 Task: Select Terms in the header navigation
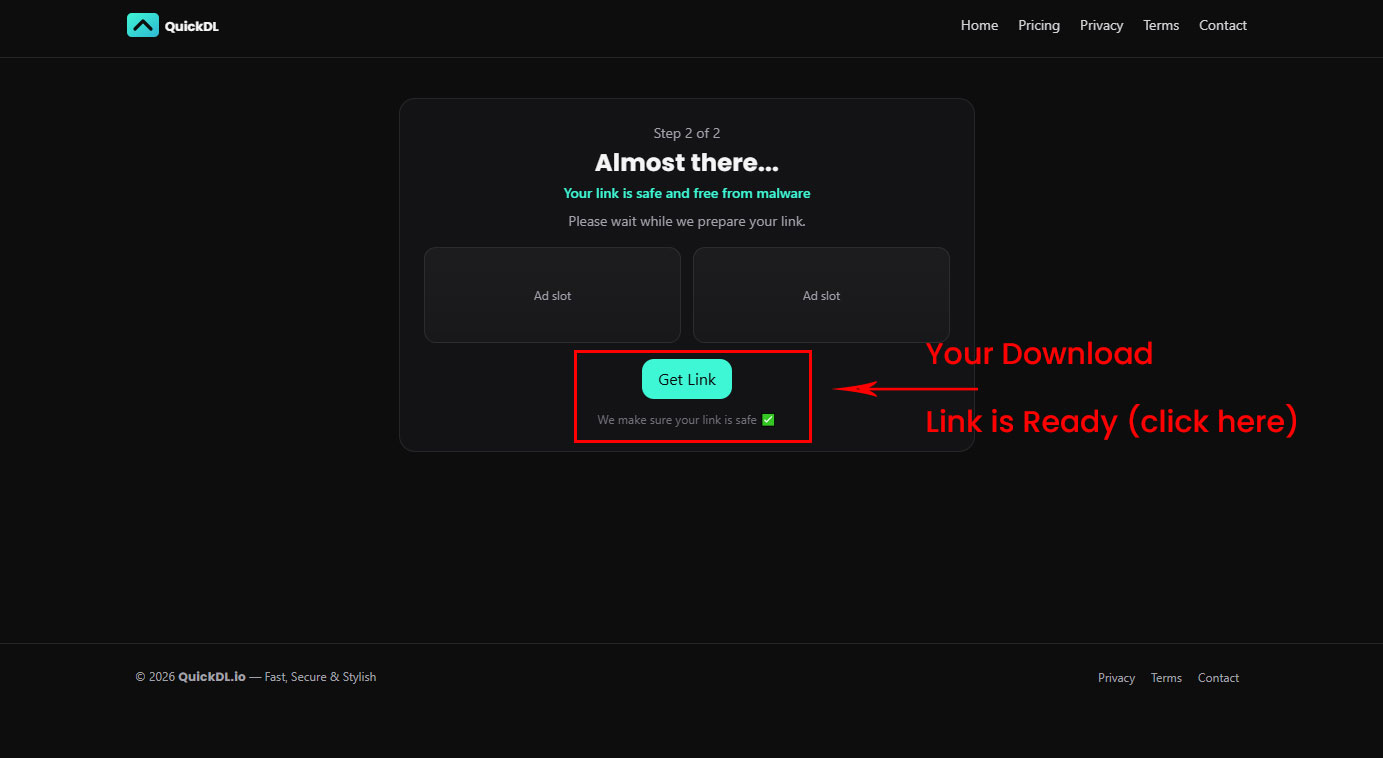pyautogui.click(x=1161, y=25)
